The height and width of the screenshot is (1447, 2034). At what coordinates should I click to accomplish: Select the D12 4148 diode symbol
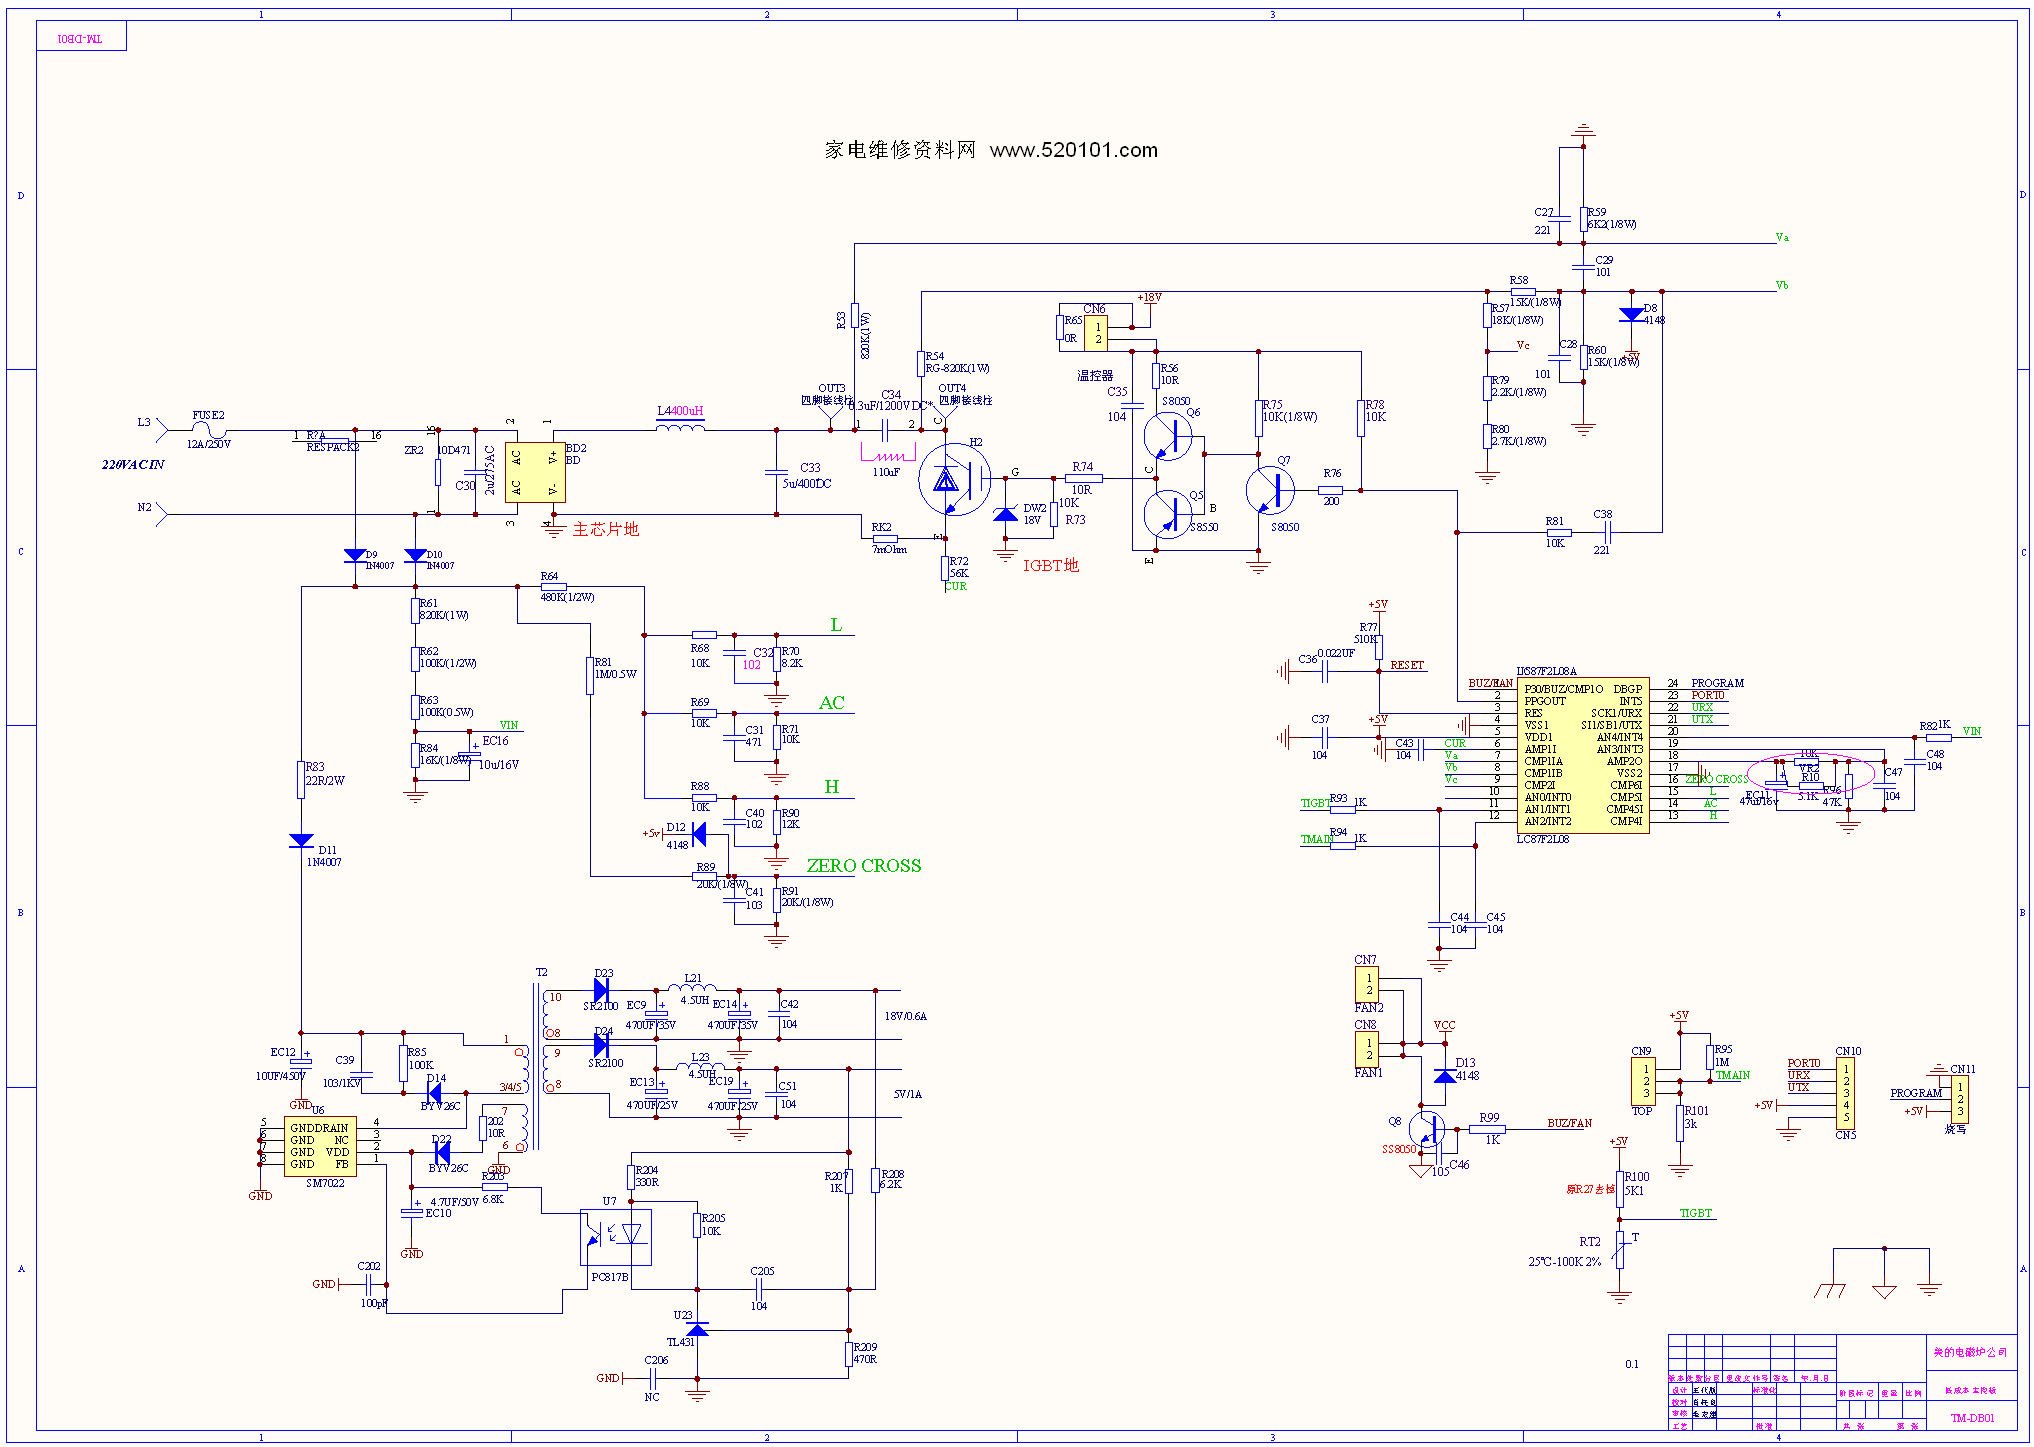(x=698, y=833)
